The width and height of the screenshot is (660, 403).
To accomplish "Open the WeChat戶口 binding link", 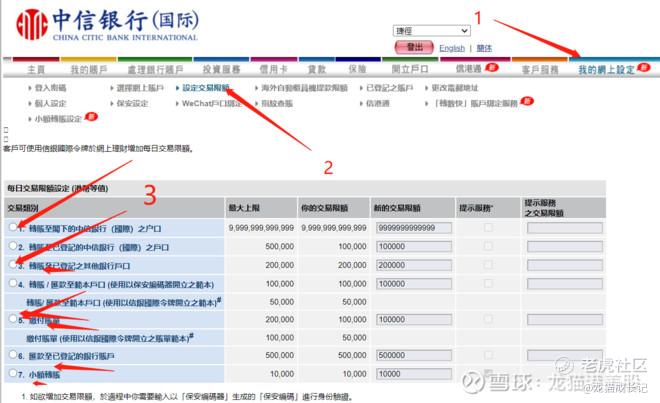I will pos(212,104).
